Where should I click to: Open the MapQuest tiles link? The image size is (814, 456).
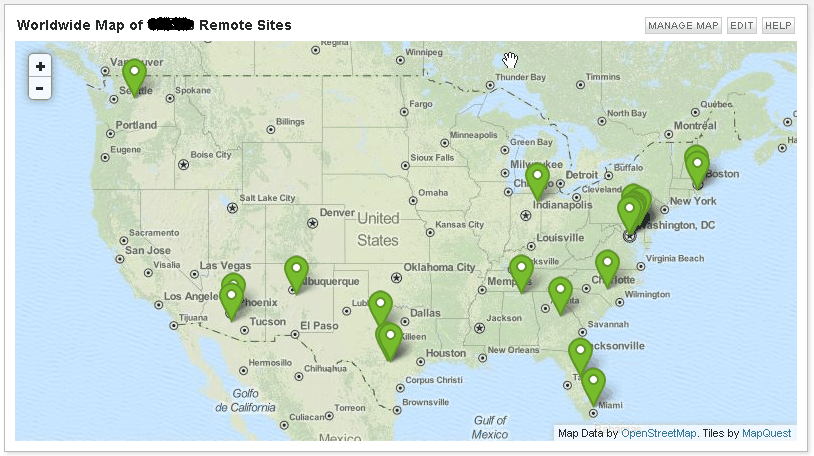766,433
